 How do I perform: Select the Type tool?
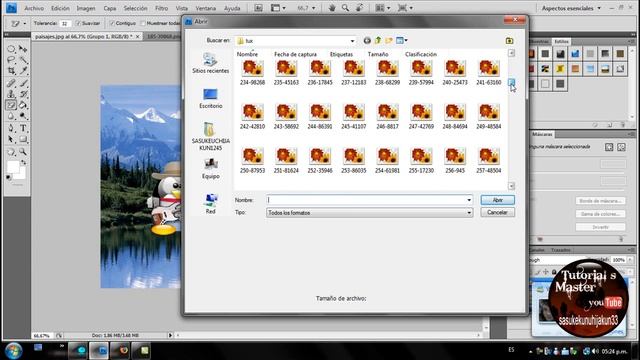23,129
